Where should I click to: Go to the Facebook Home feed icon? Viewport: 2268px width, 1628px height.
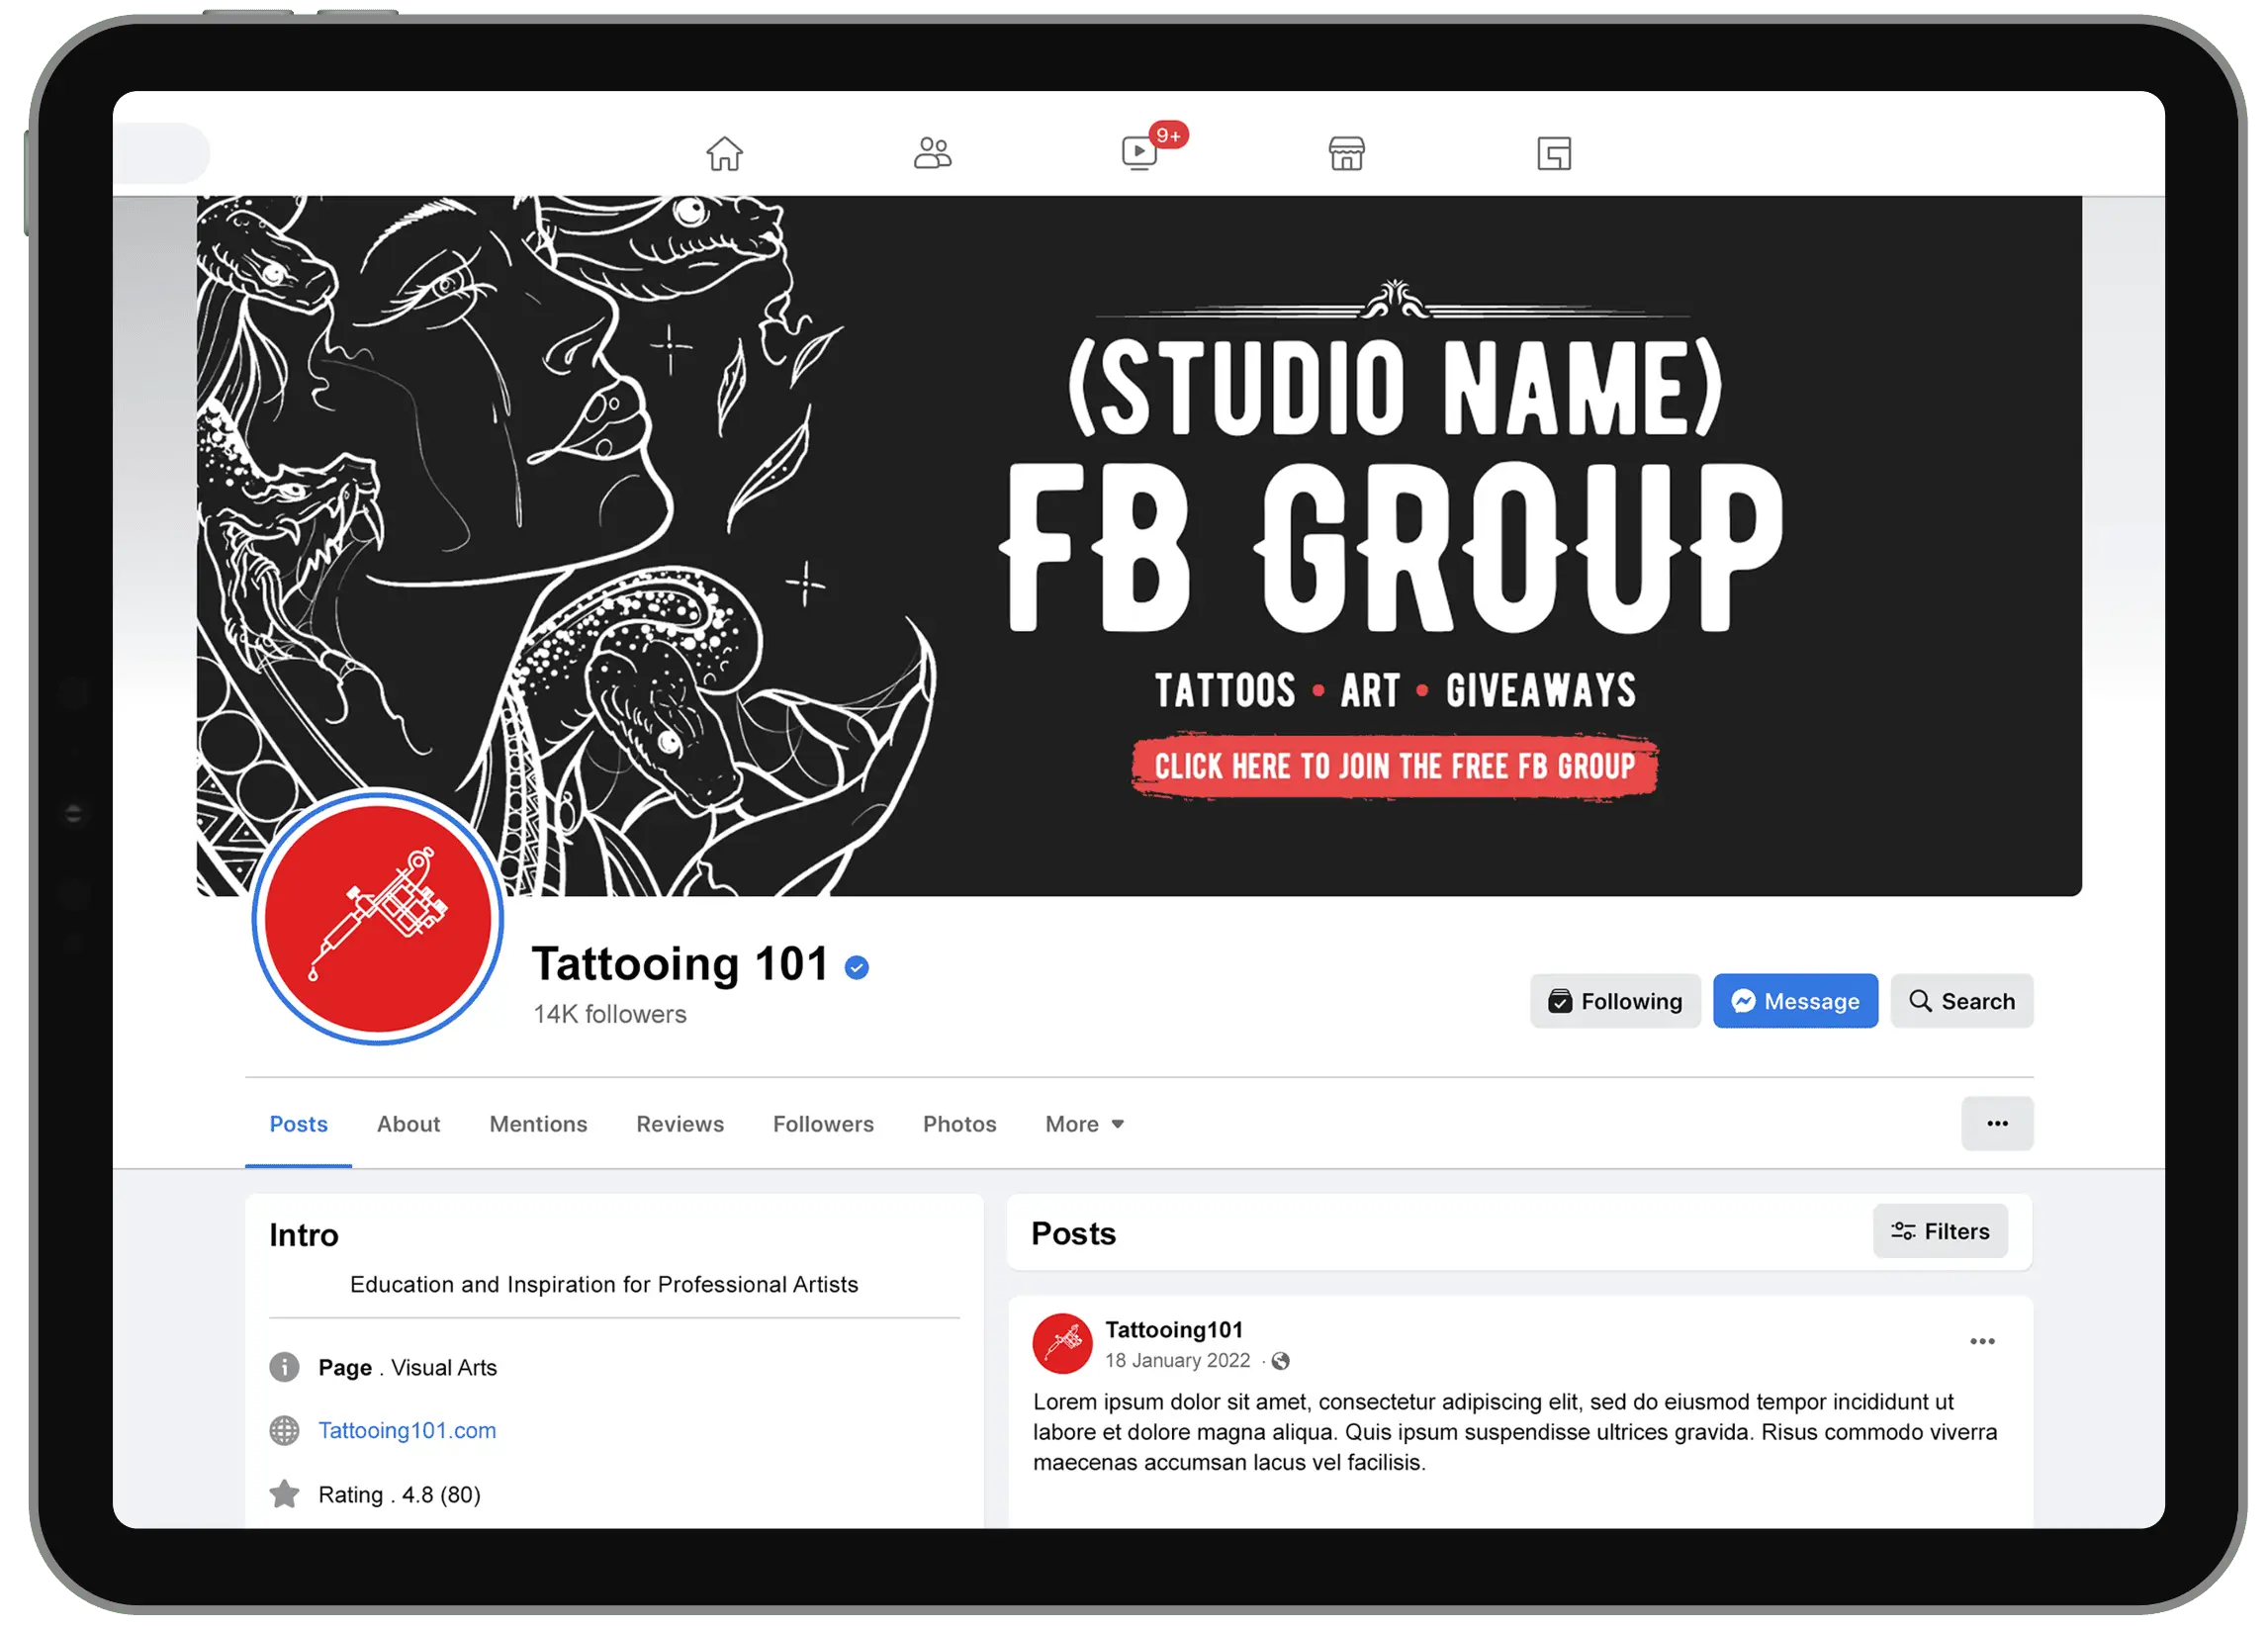[x=724, y=154]
